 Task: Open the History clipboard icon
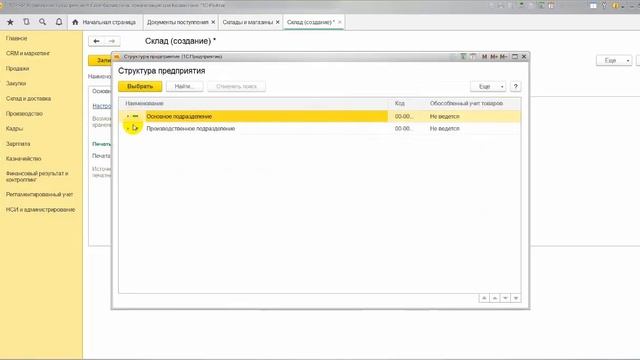[x=26, y=22]
